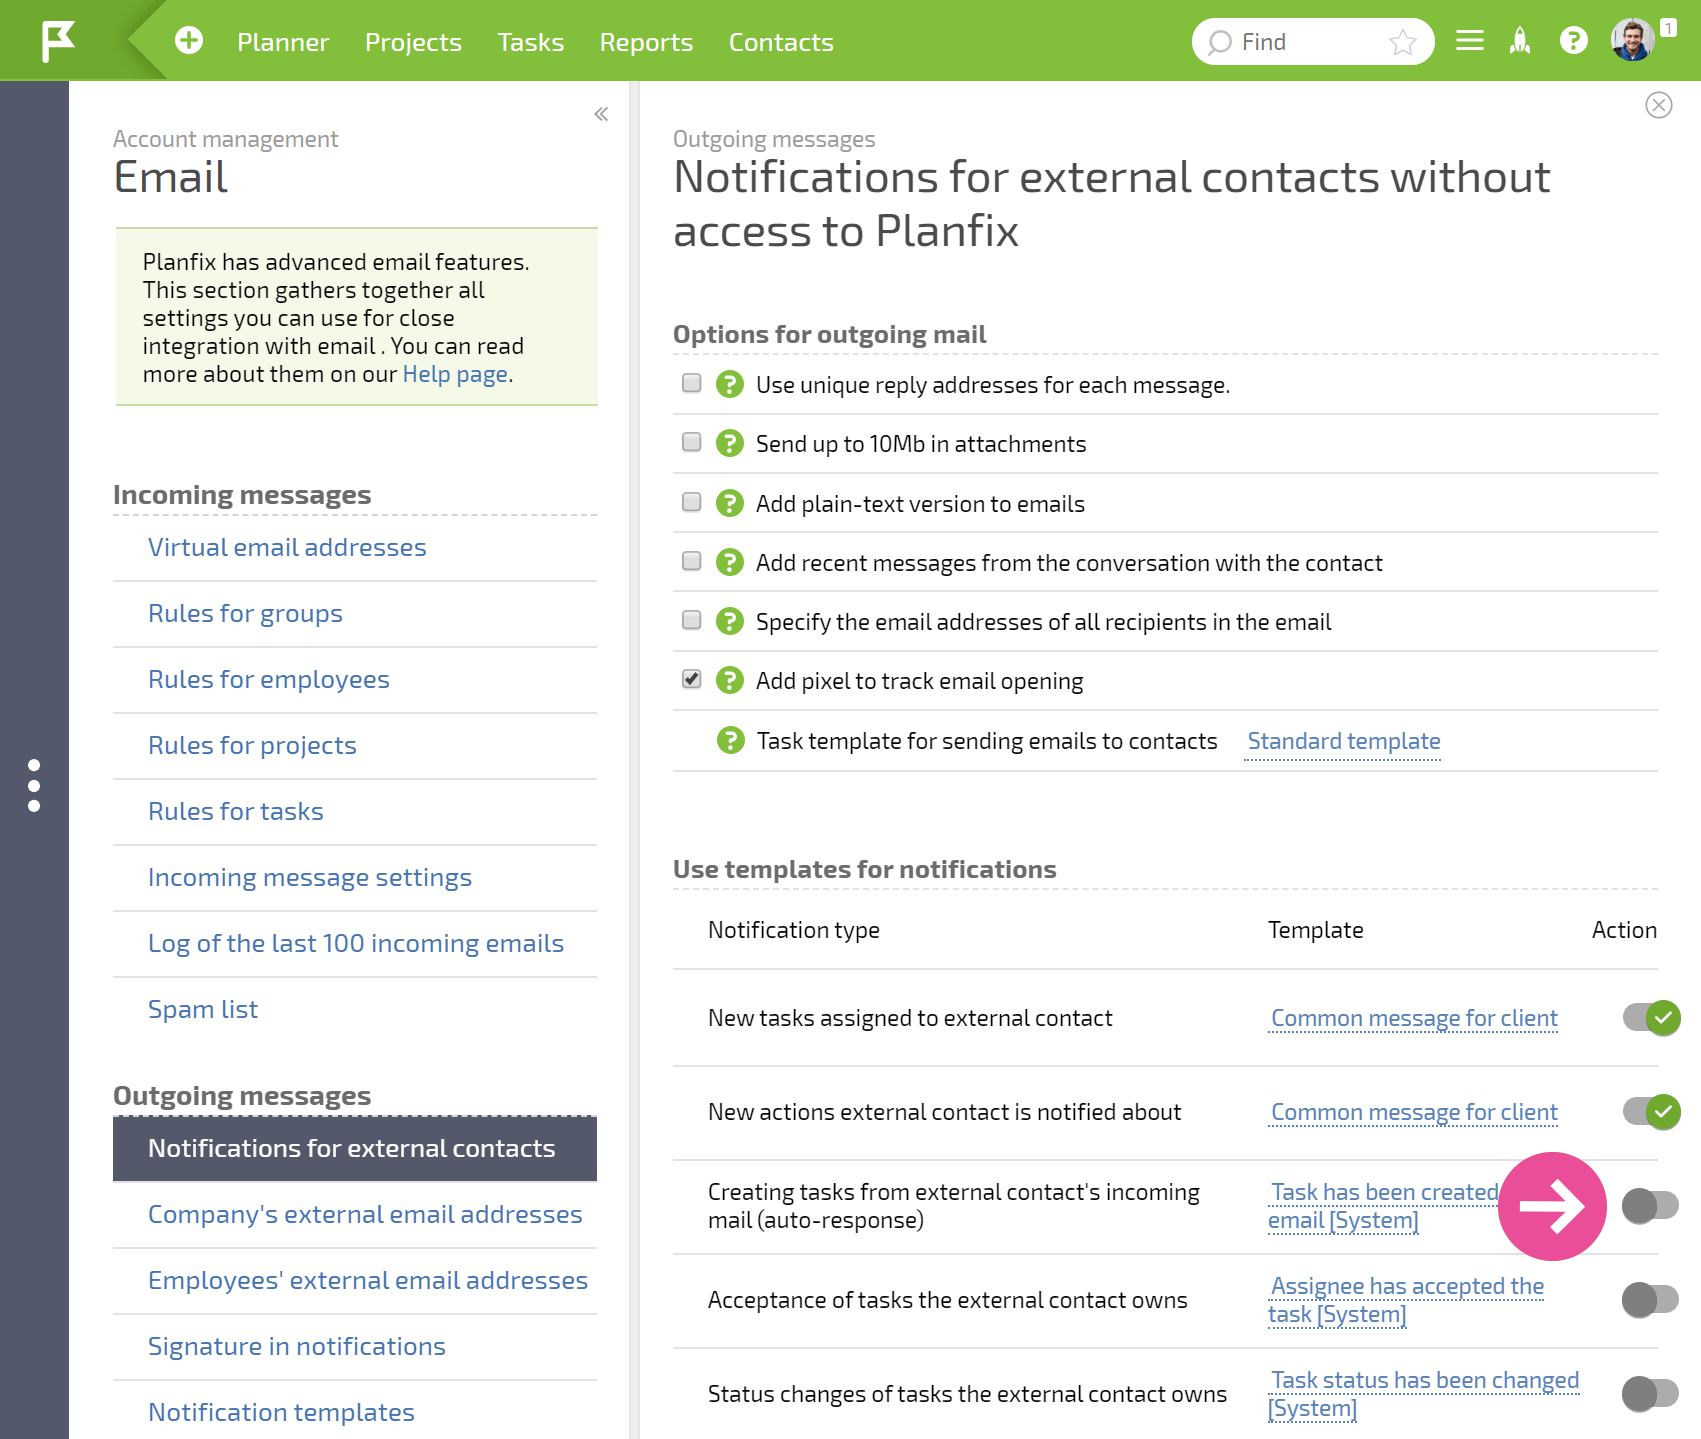Screen dimensions: 1701x1439
Task: Open the Help page link
Action: 455,374
